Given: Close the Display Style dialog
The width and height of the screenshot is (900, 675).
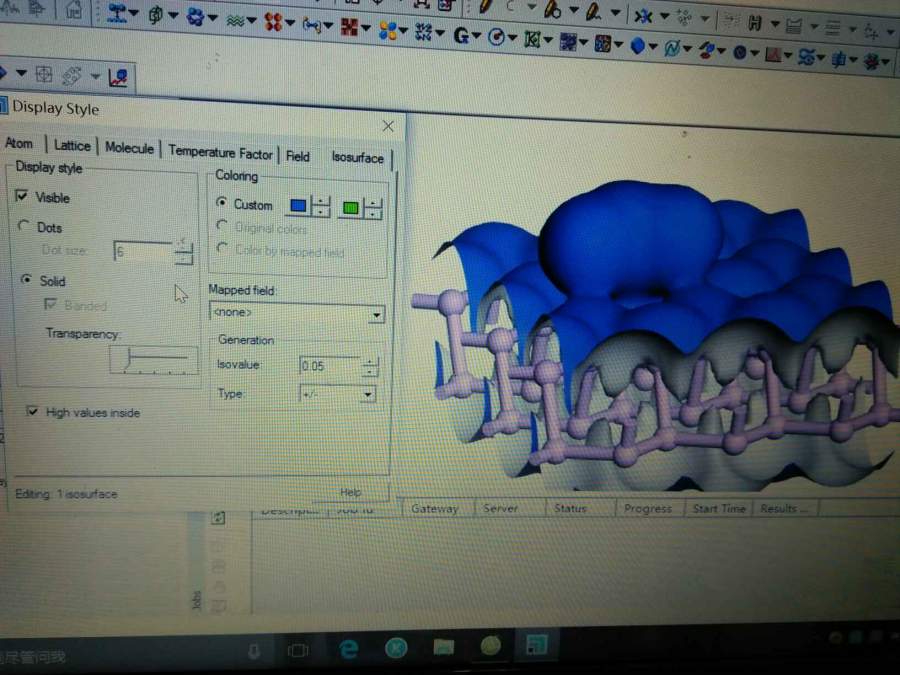Looking at the screenshot, I should (x=388, y=126).
